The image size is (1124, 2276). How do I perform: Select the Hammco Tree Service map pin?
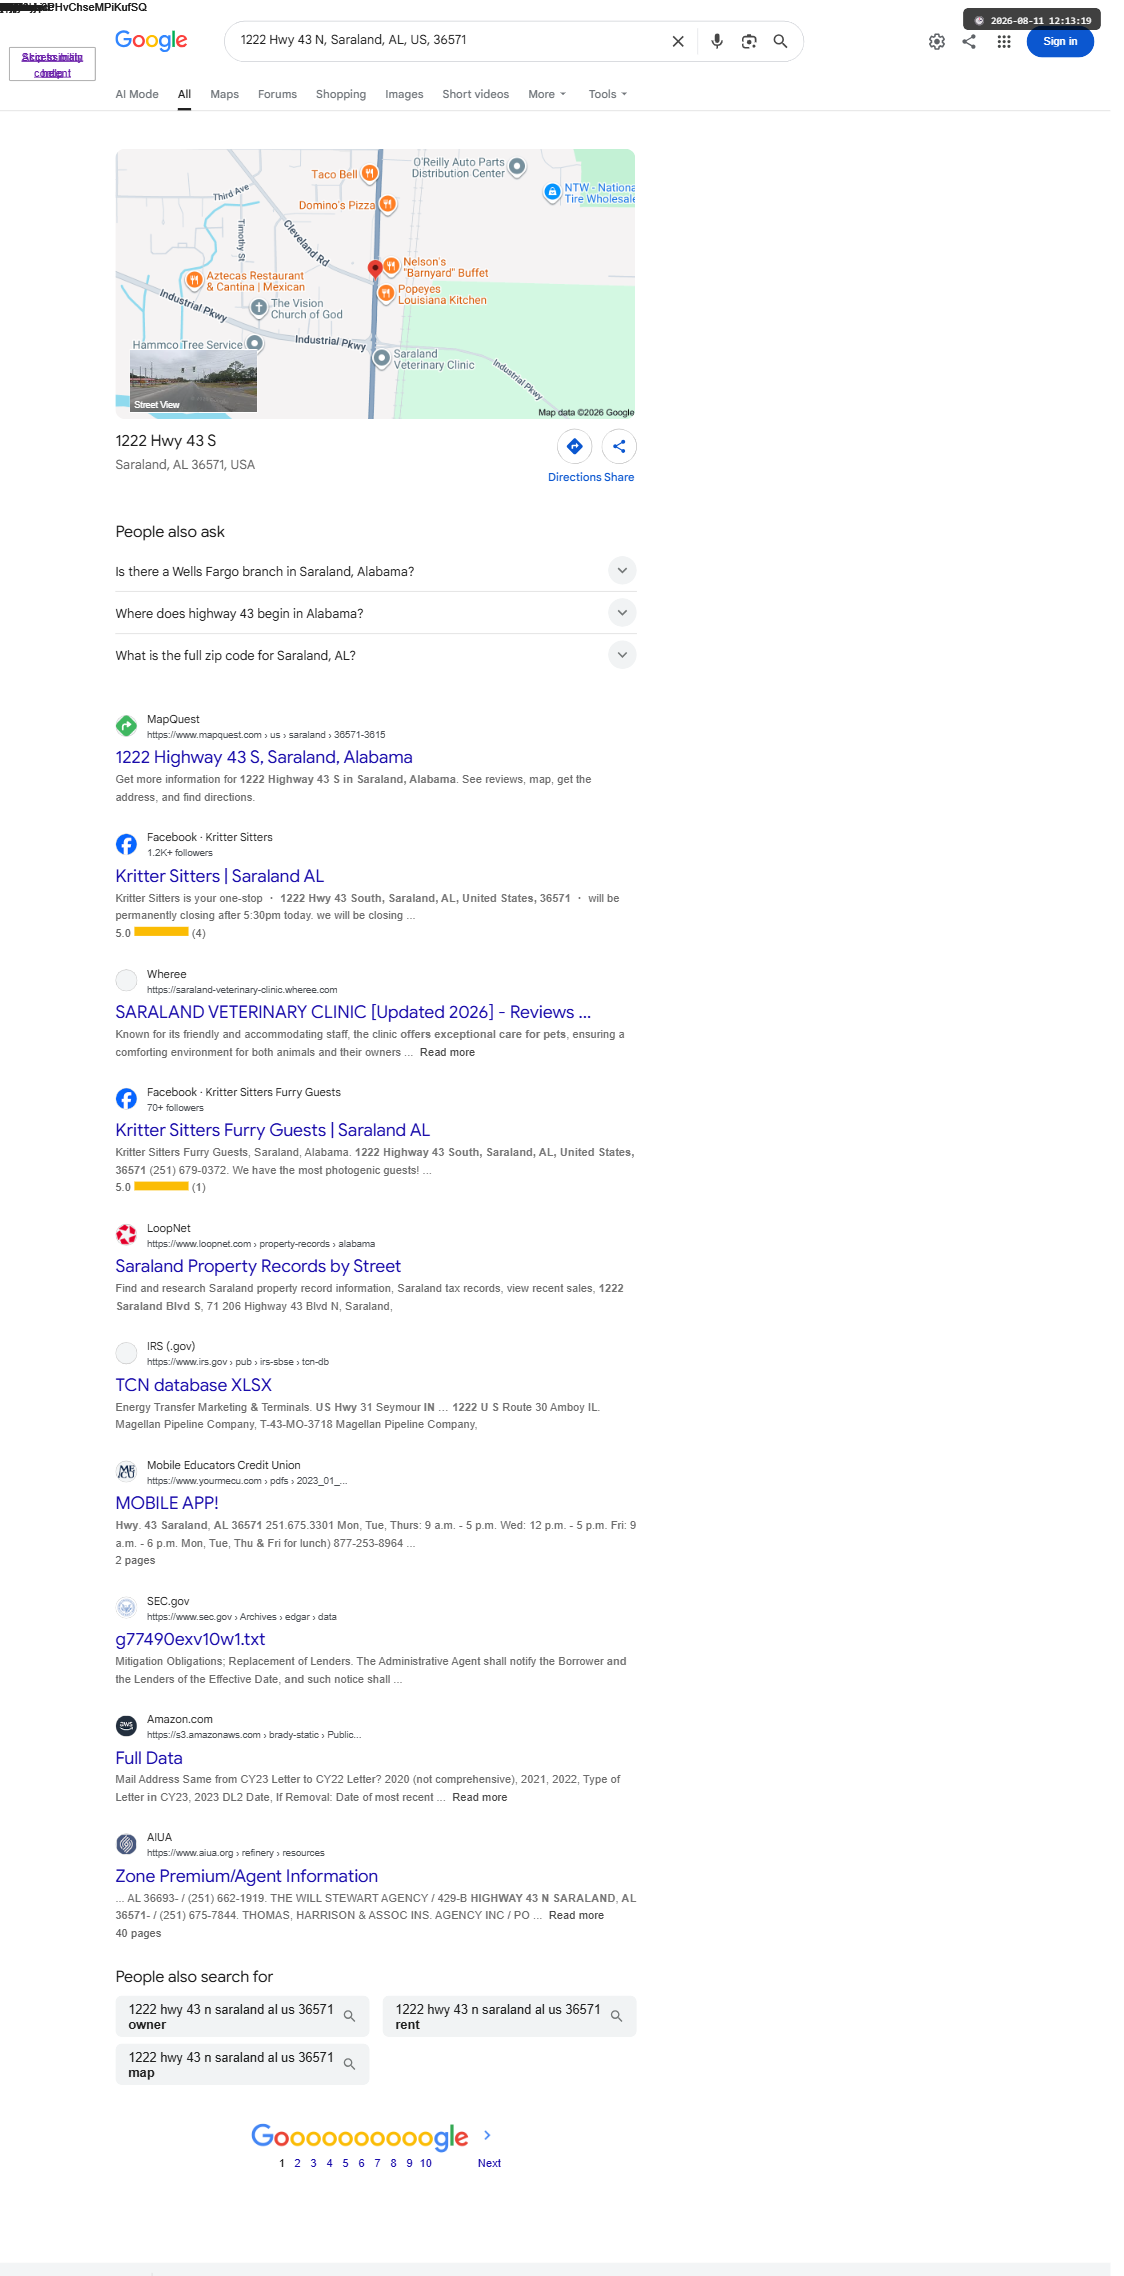[x=255, y=343]
